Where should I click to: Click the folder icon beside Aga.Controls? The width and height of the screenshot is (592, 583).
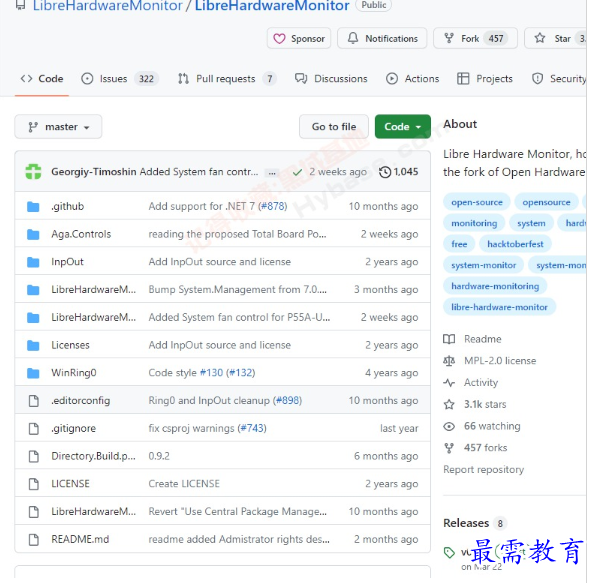tap(33, 234)
